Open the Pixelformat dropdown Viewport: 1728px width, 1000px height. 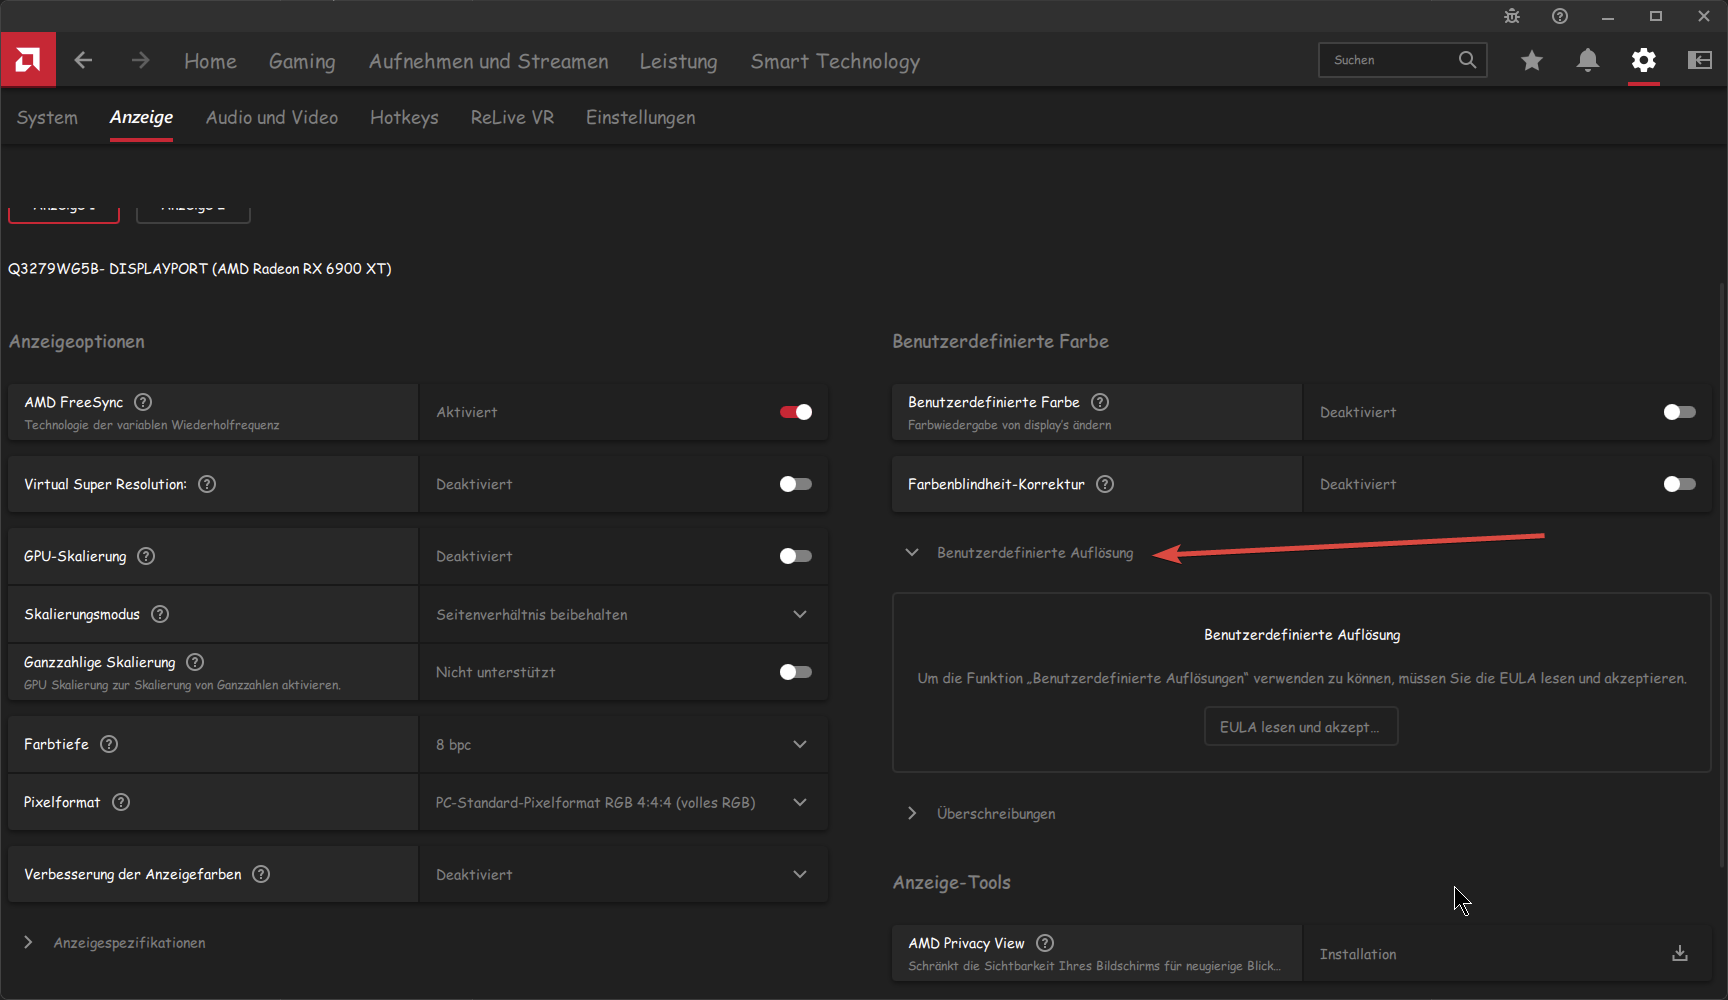click(x=623, y=802)
